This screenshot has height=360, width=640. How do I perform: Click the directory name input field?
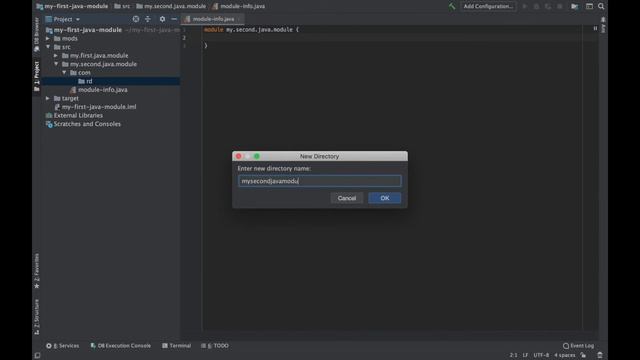click(320, 181)
